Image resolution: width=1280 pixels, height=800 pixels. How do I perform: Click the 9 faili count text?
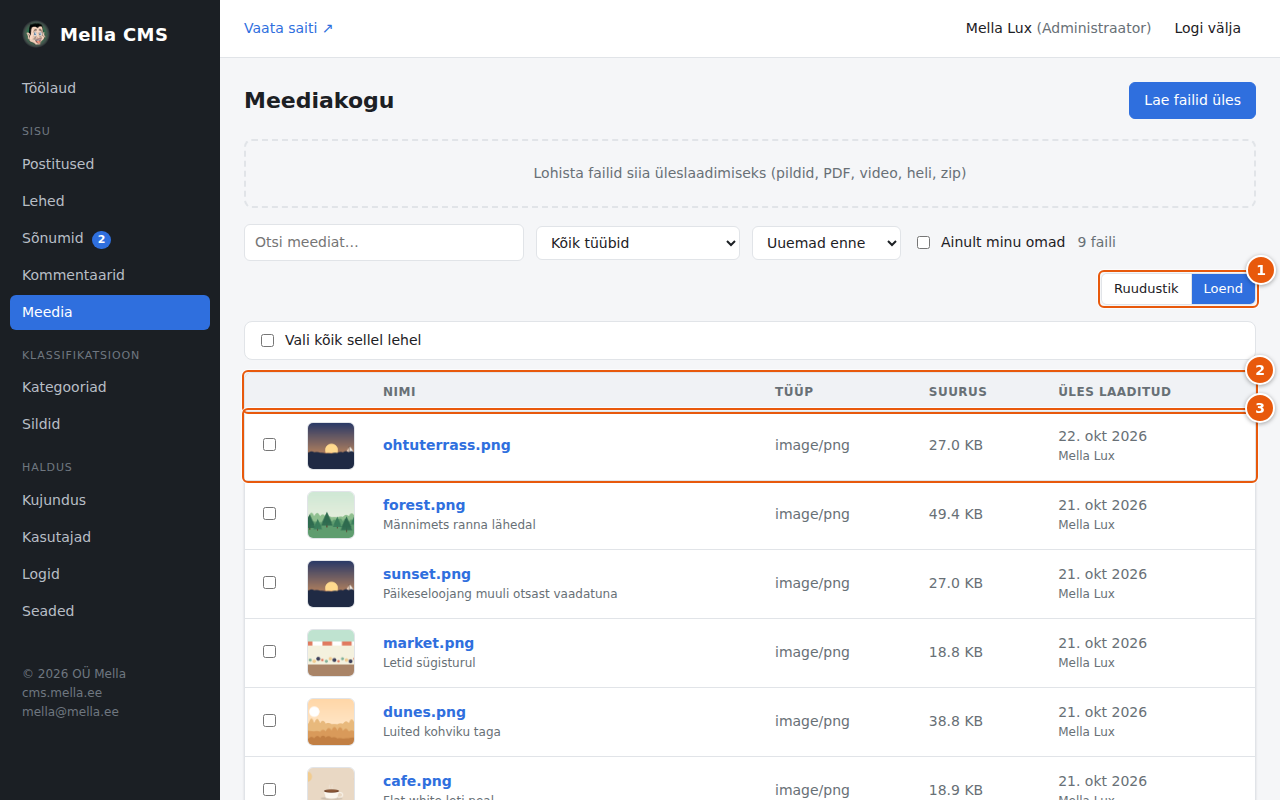coord(1096,242)
